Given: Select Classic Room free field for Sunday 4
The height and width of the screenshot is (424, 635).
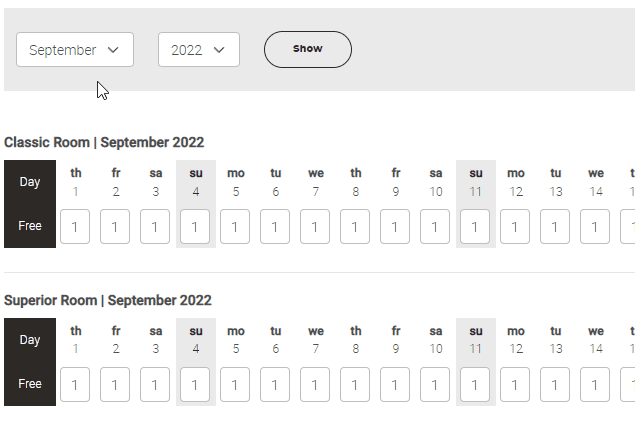Looking at the screenshot, I should click(x=195, y=226).
